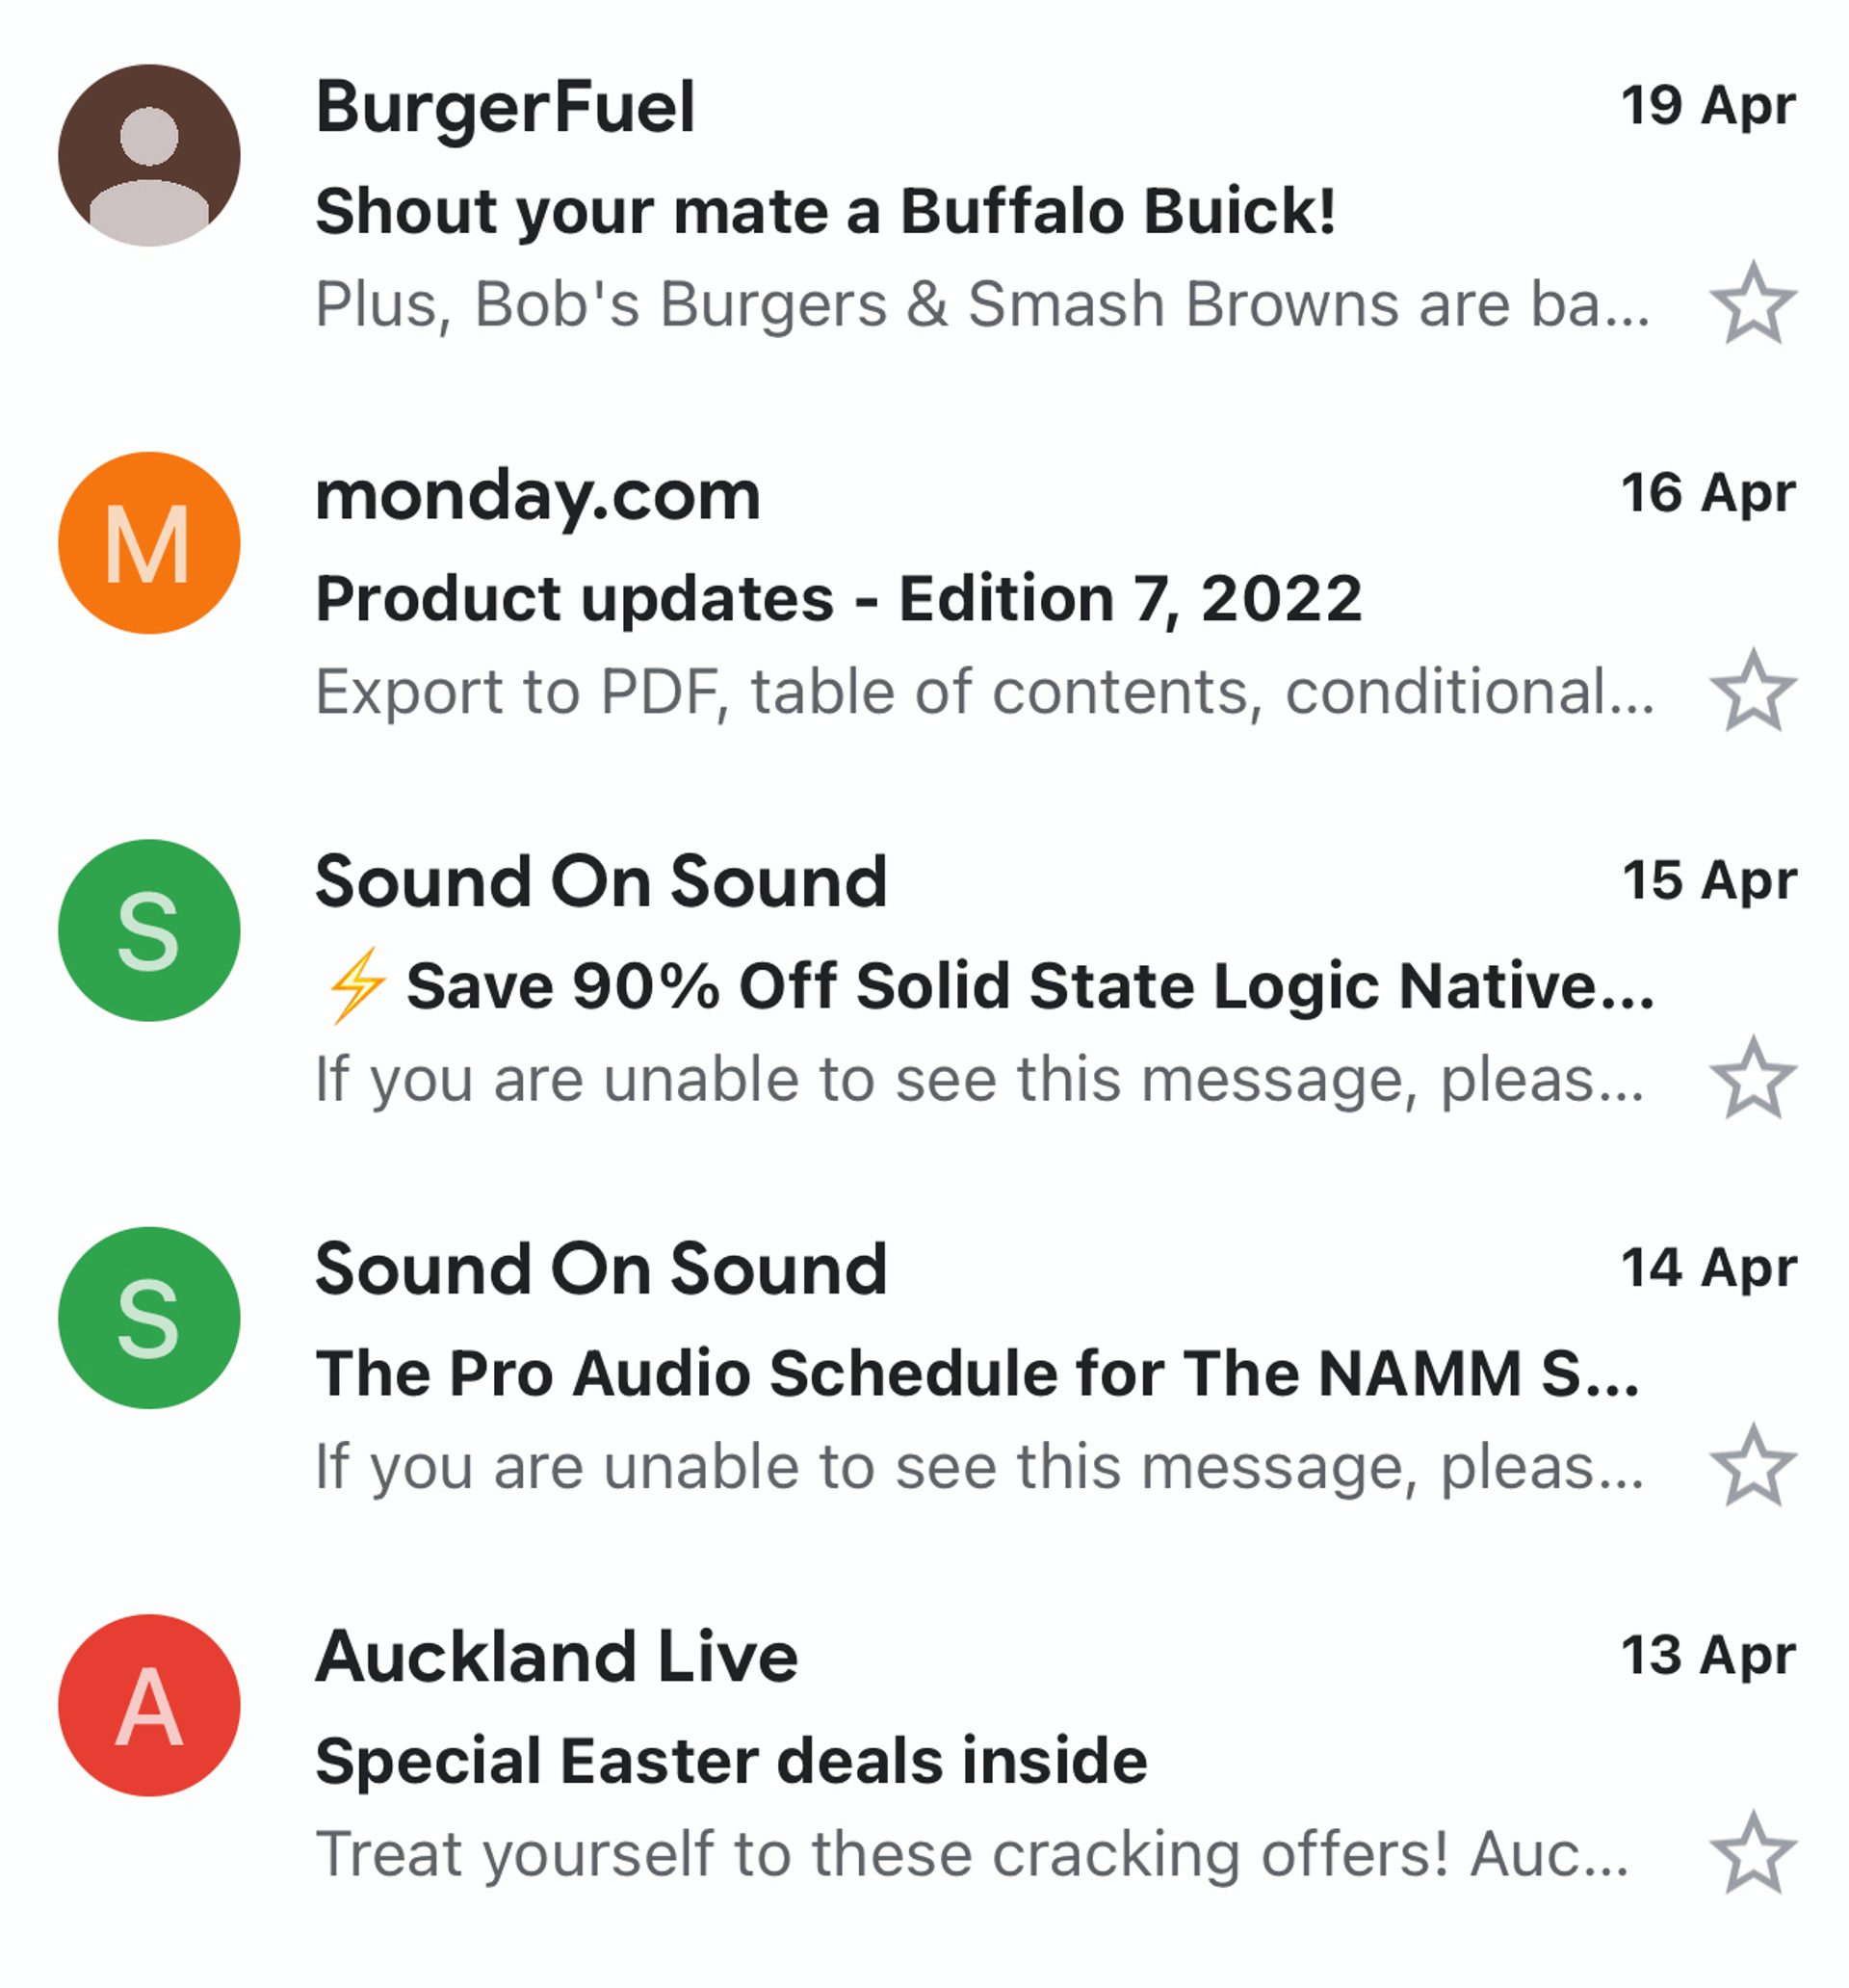Star the Auckland Live Easter deals email
Screen dimensions: 1849x1988
(1752, 1853)
